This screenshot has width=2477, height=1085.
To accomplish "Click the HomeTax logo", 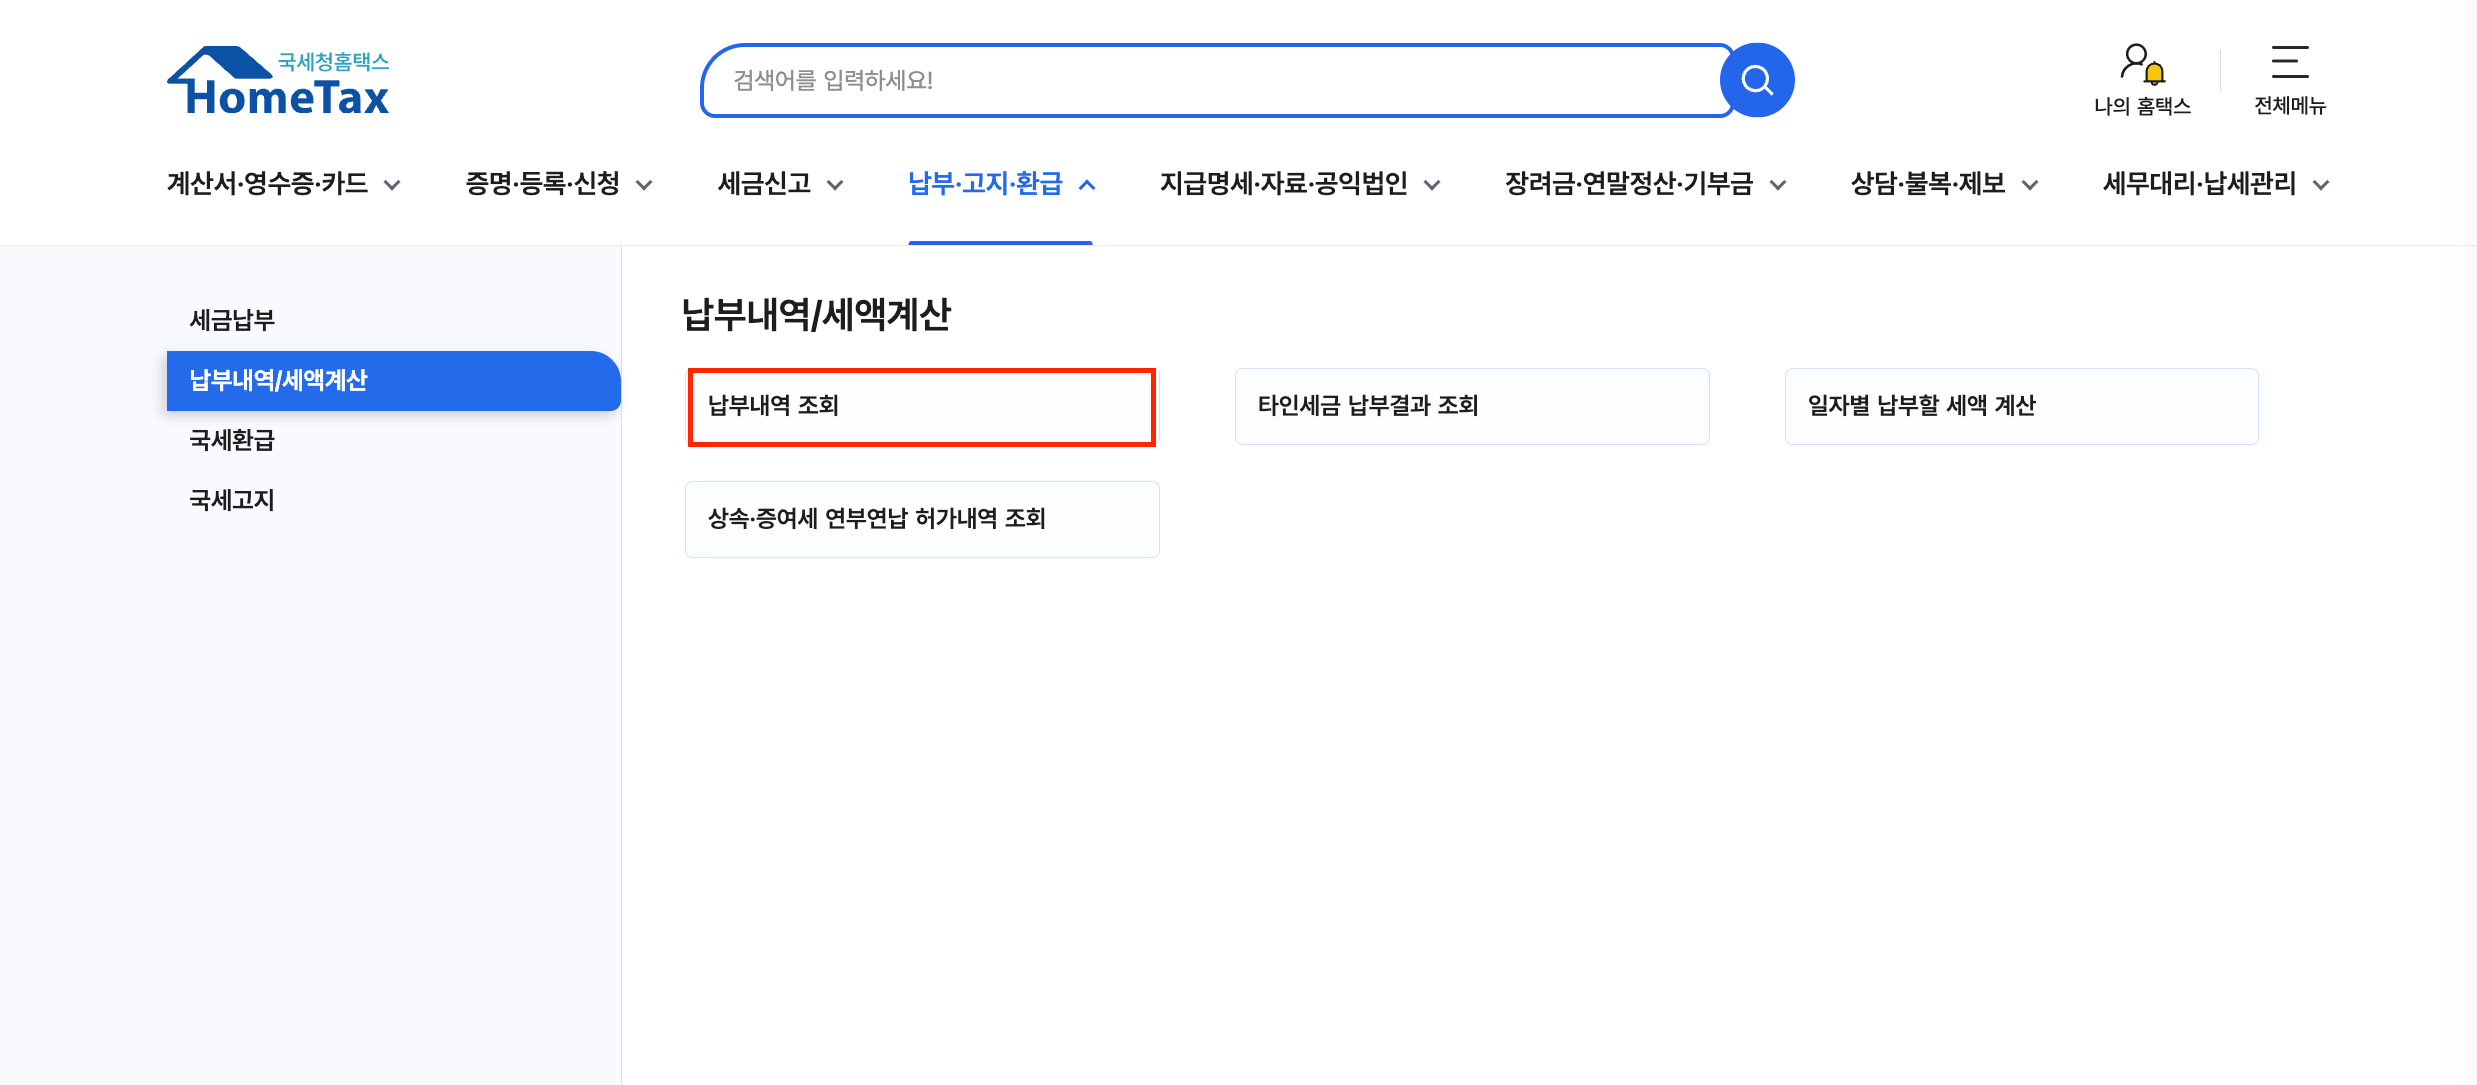I will click(278, 81).
